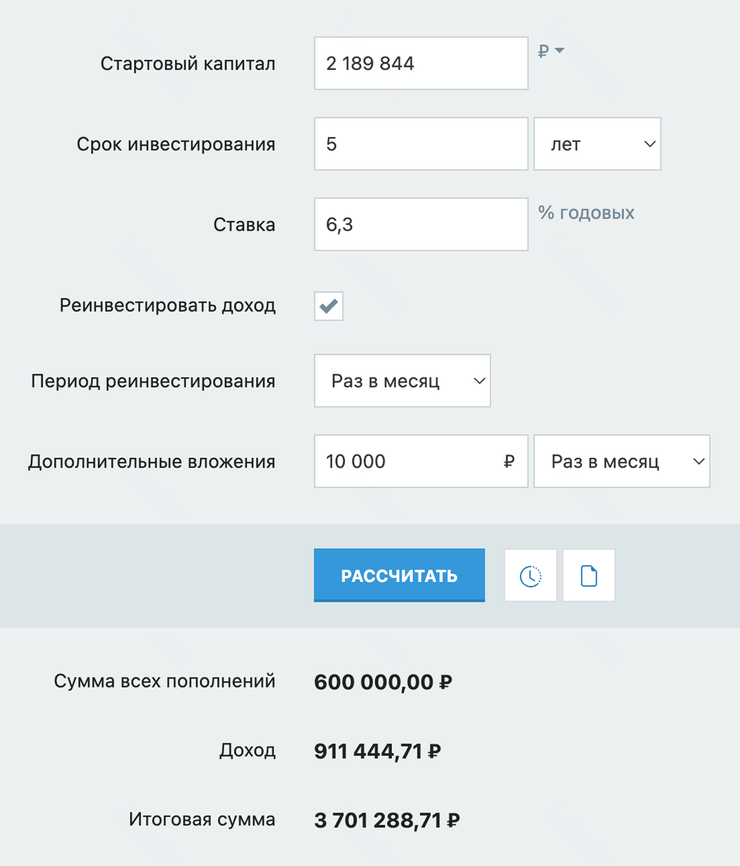Click the % годовых text
This screenshot has width=740, height=866.
(586, 213)
